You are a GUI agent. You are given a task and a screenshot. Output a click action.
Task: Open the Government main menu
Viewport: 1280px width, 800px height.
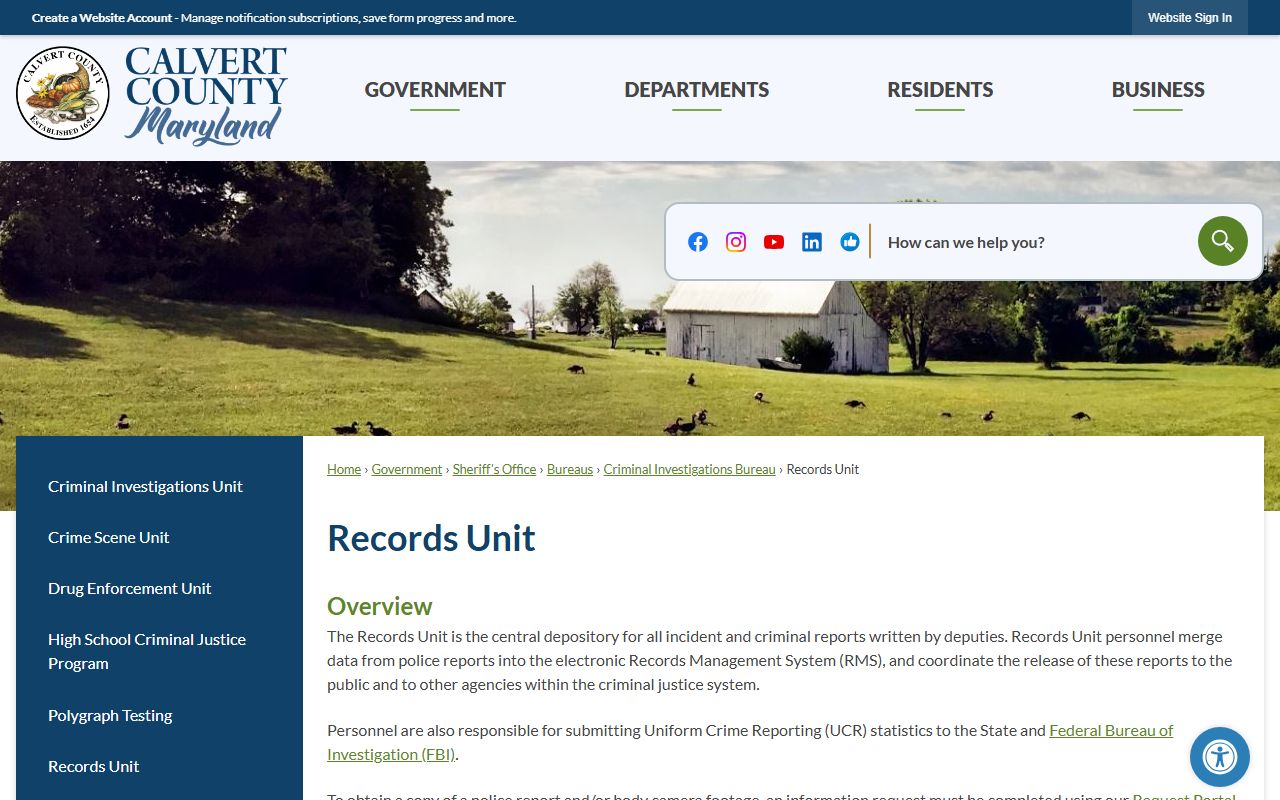click(x=435, y=90)
